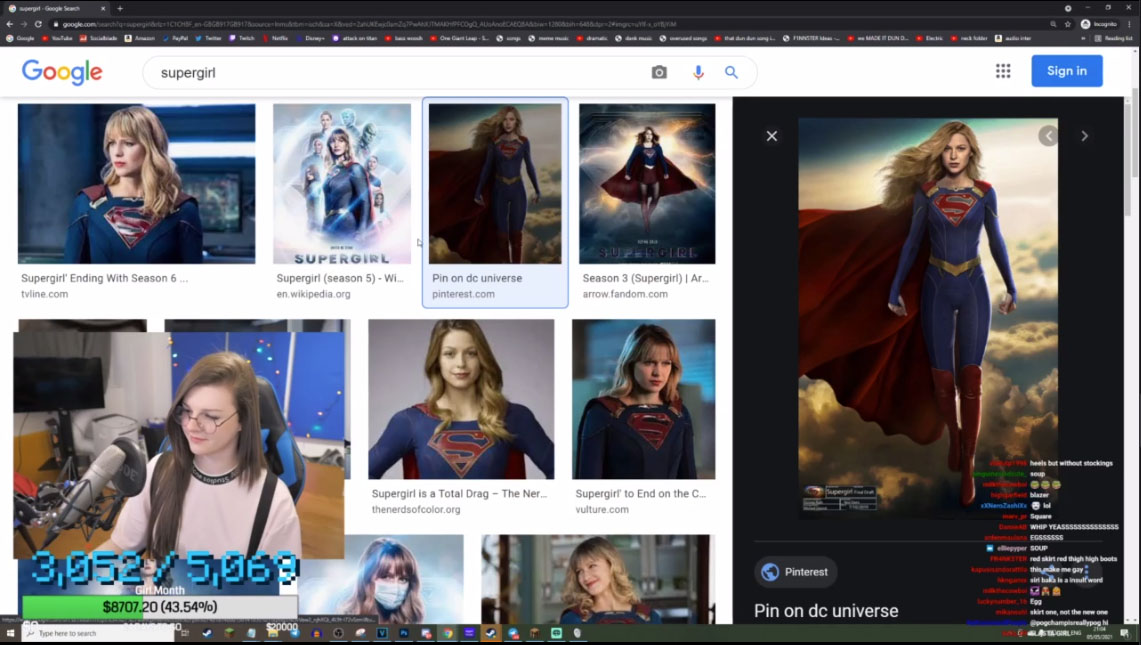This screenshot has height=645, width=1141.
Task: Open the Supergirl season 5 Wikipedia thumbnail
Action: (x=342, y=183)
